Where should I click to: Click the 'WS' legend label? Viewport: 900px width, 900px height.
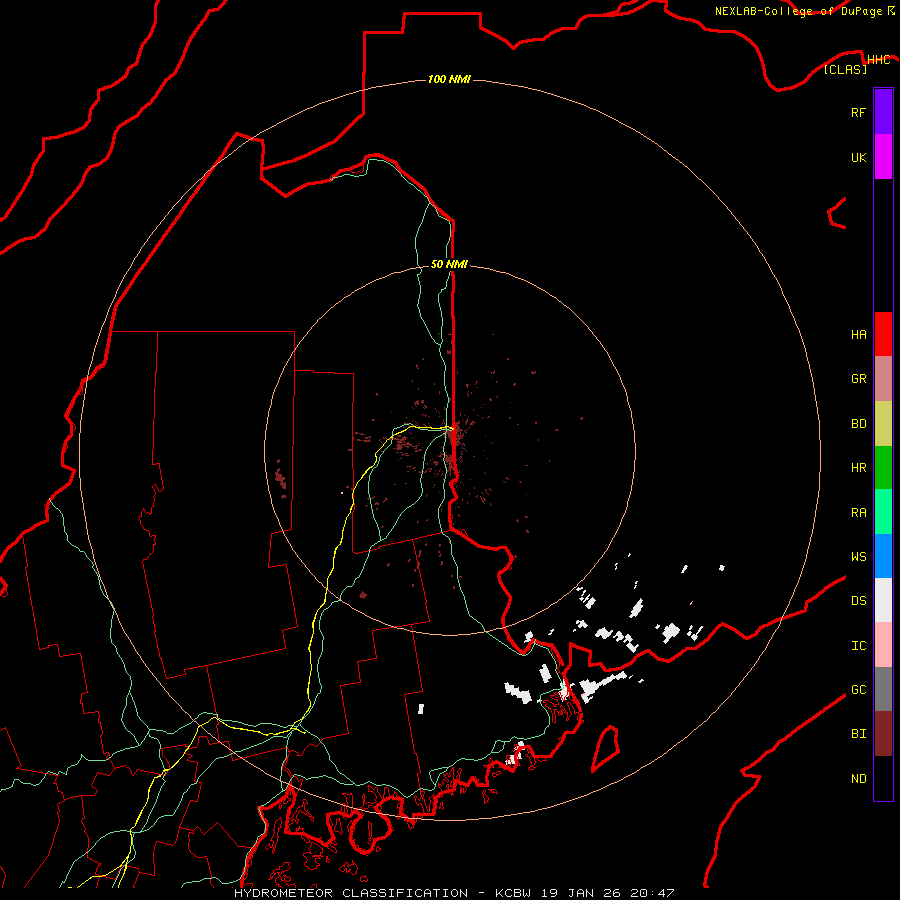pyautogui.click(x=858, y=556)
